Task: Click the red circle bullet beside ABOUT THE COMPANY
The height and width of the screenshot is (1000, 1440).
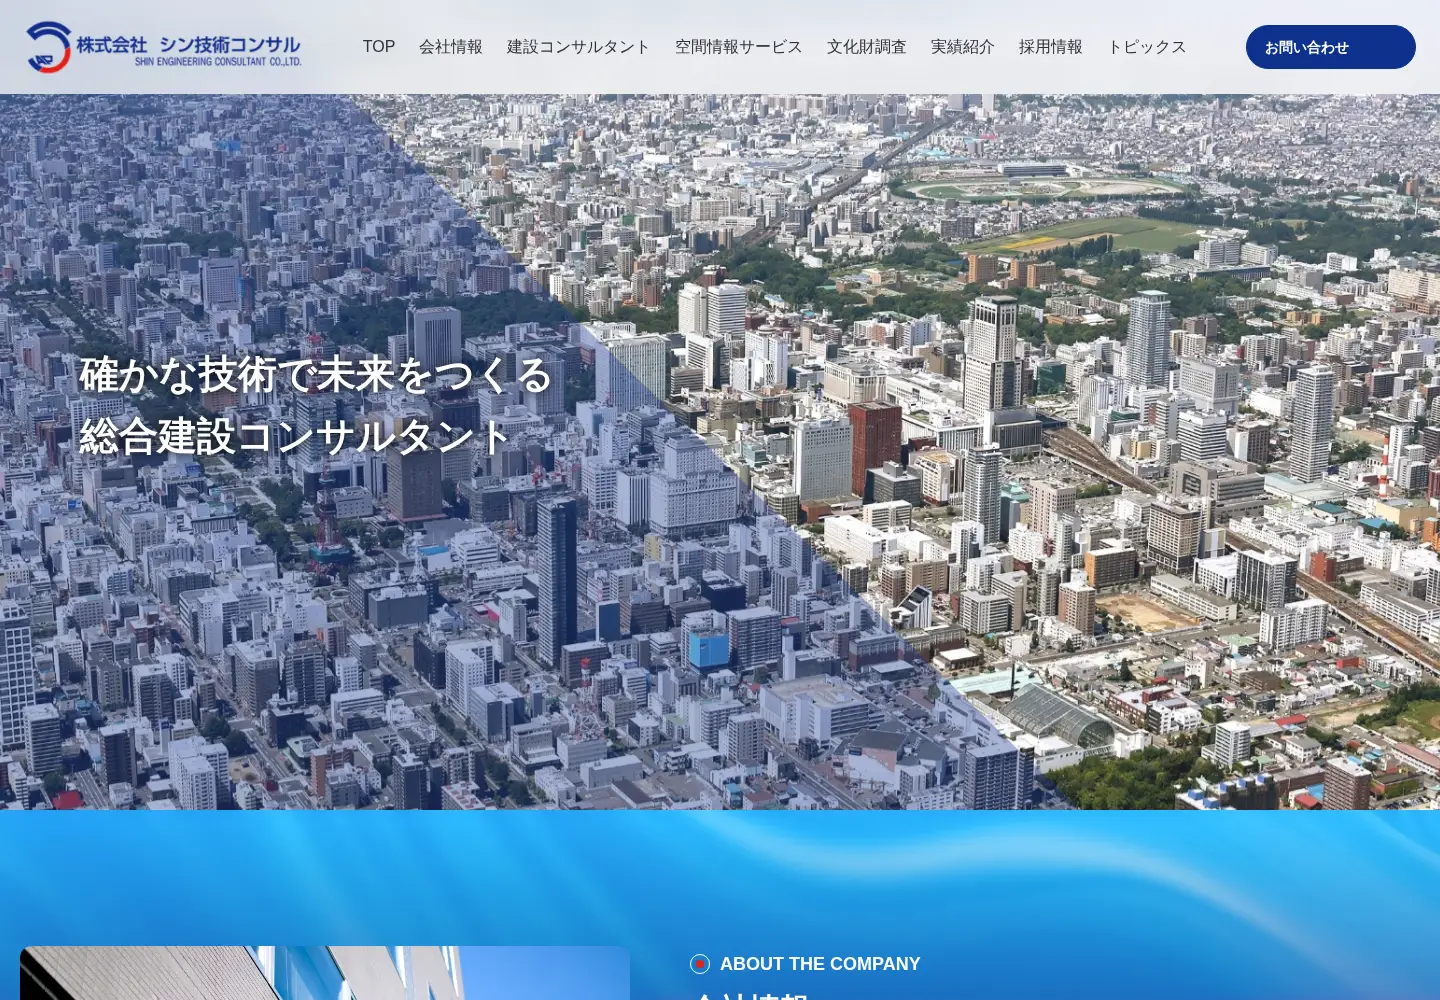Action: [700, 964]
